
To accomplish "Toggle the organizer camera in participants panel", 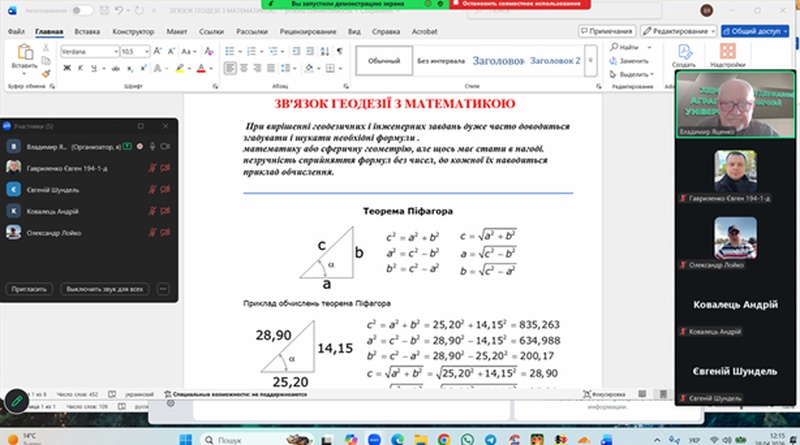I will point(165,147).
